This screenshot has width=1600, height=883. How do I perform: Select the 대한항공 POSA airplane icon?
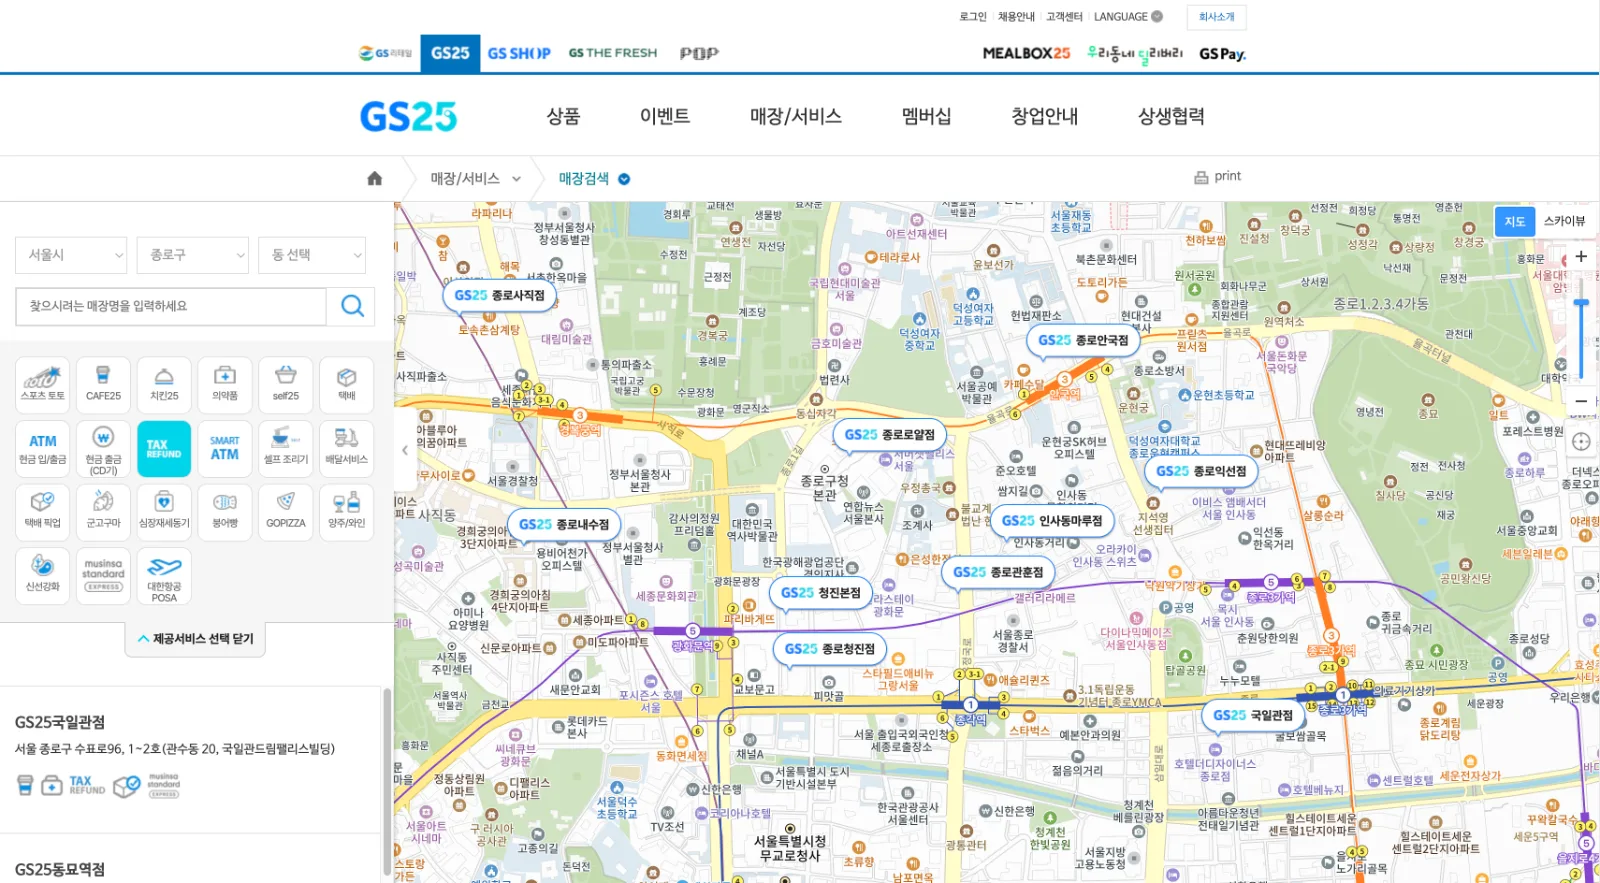164,576
